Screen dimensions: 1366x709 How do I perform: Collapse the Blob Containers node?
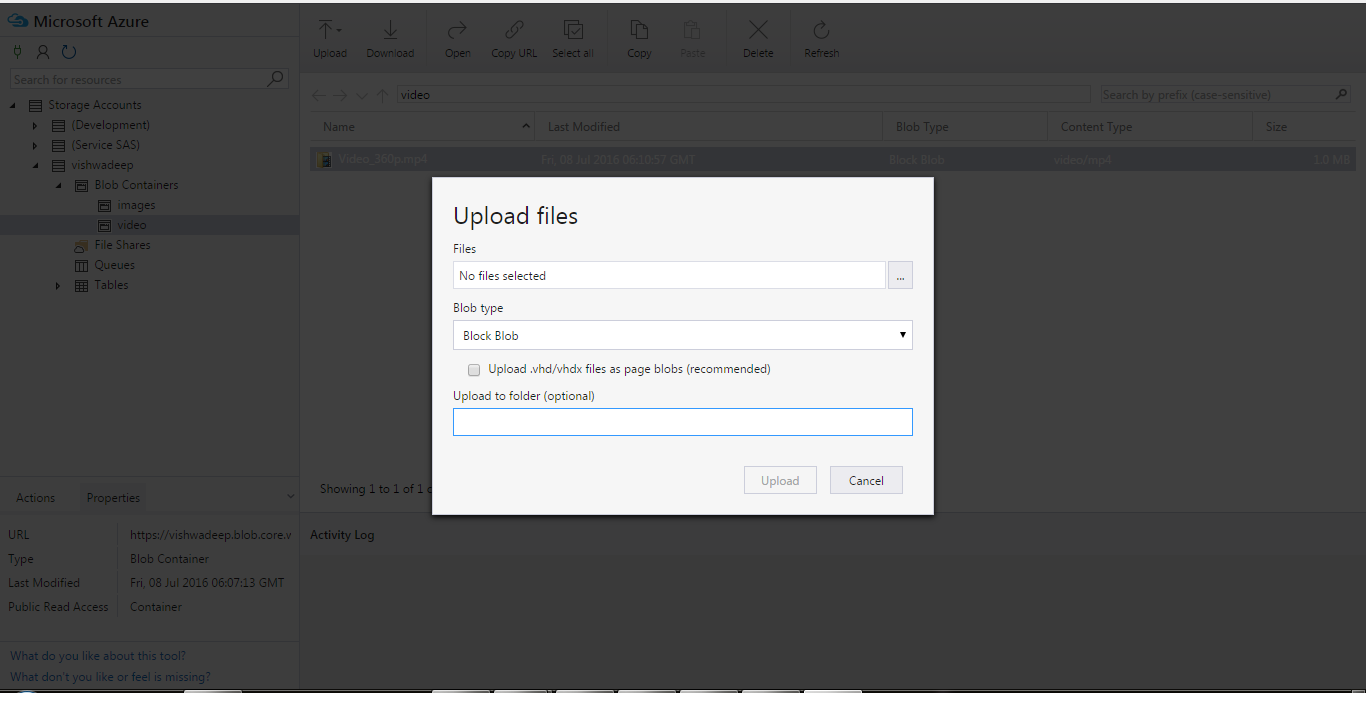pos(58,185)
